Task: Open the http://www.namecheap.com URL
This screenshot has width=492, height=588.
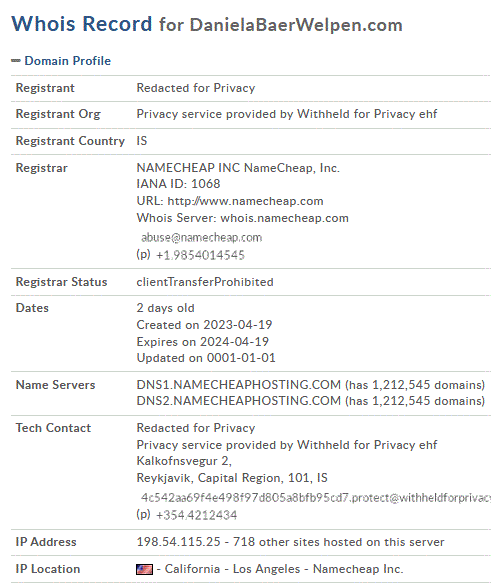Action: click(x=245, y=201)
